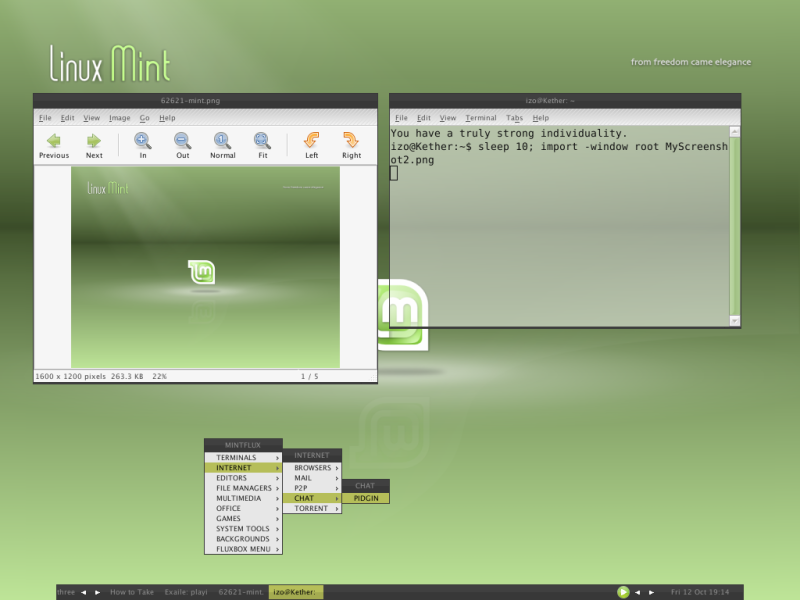The width and height of the screenshot is (800, 600).
Task: Open View menu in image viewer
Action: (91, 118)
